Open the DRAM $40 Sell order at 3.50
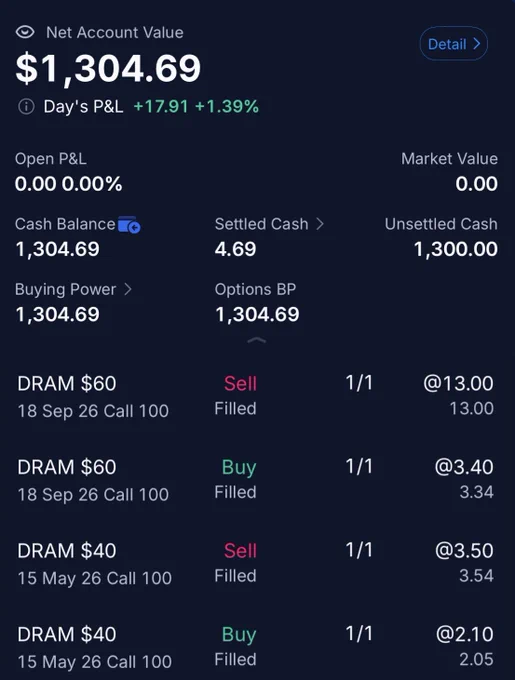Screen dimensions: 515x680 [x=256, y=564]
